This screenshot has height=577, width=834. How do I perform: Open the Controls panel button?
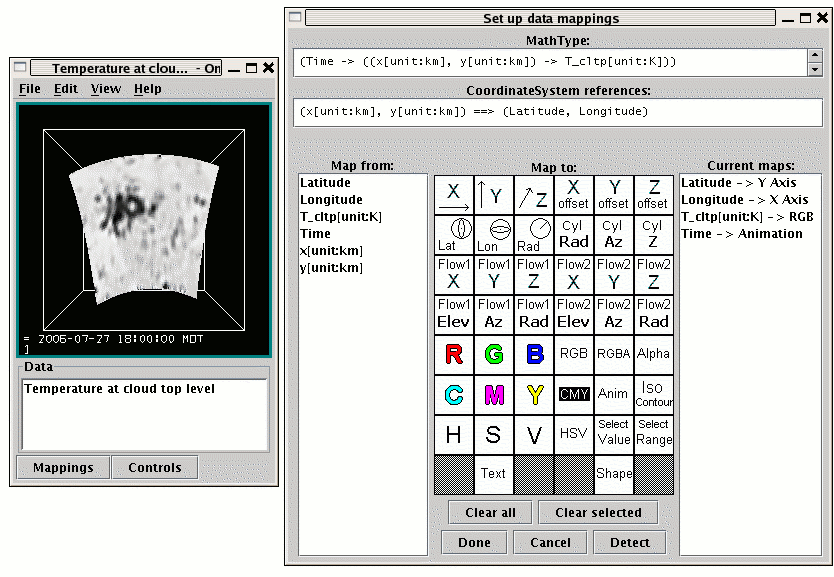click(155, 467)
